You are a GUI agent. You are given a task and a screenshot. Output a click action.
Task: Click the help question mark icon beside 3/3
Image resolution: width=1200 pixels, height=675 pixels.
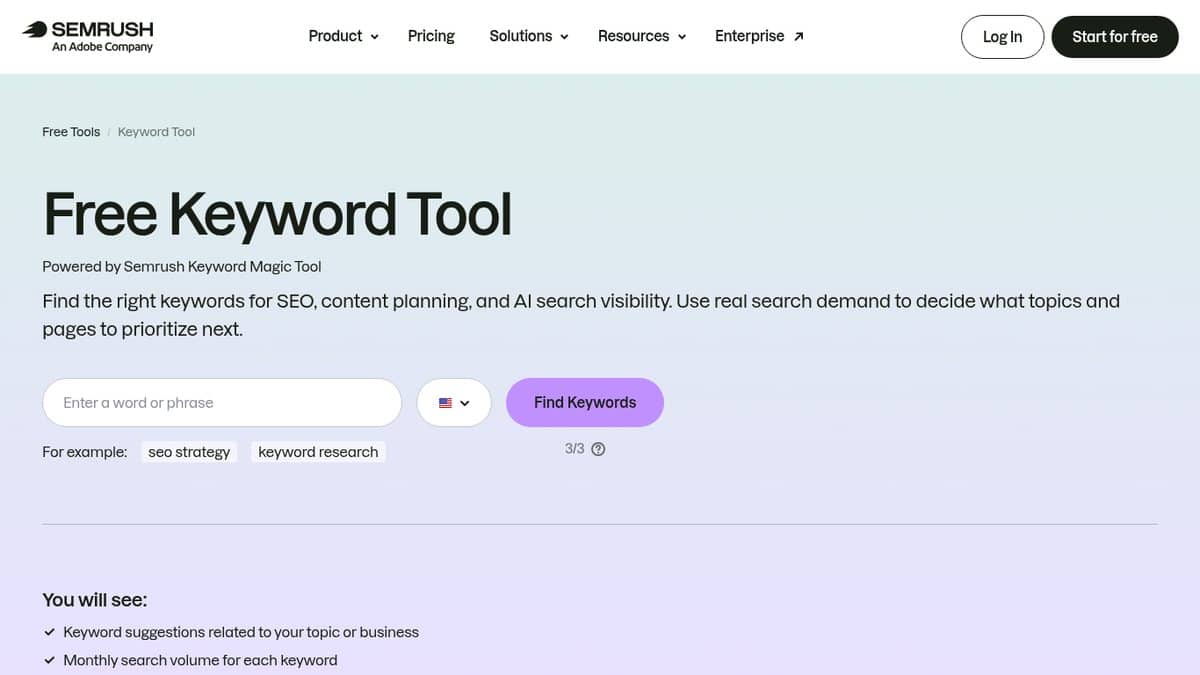pyautogui.click(x=598, y=449)
